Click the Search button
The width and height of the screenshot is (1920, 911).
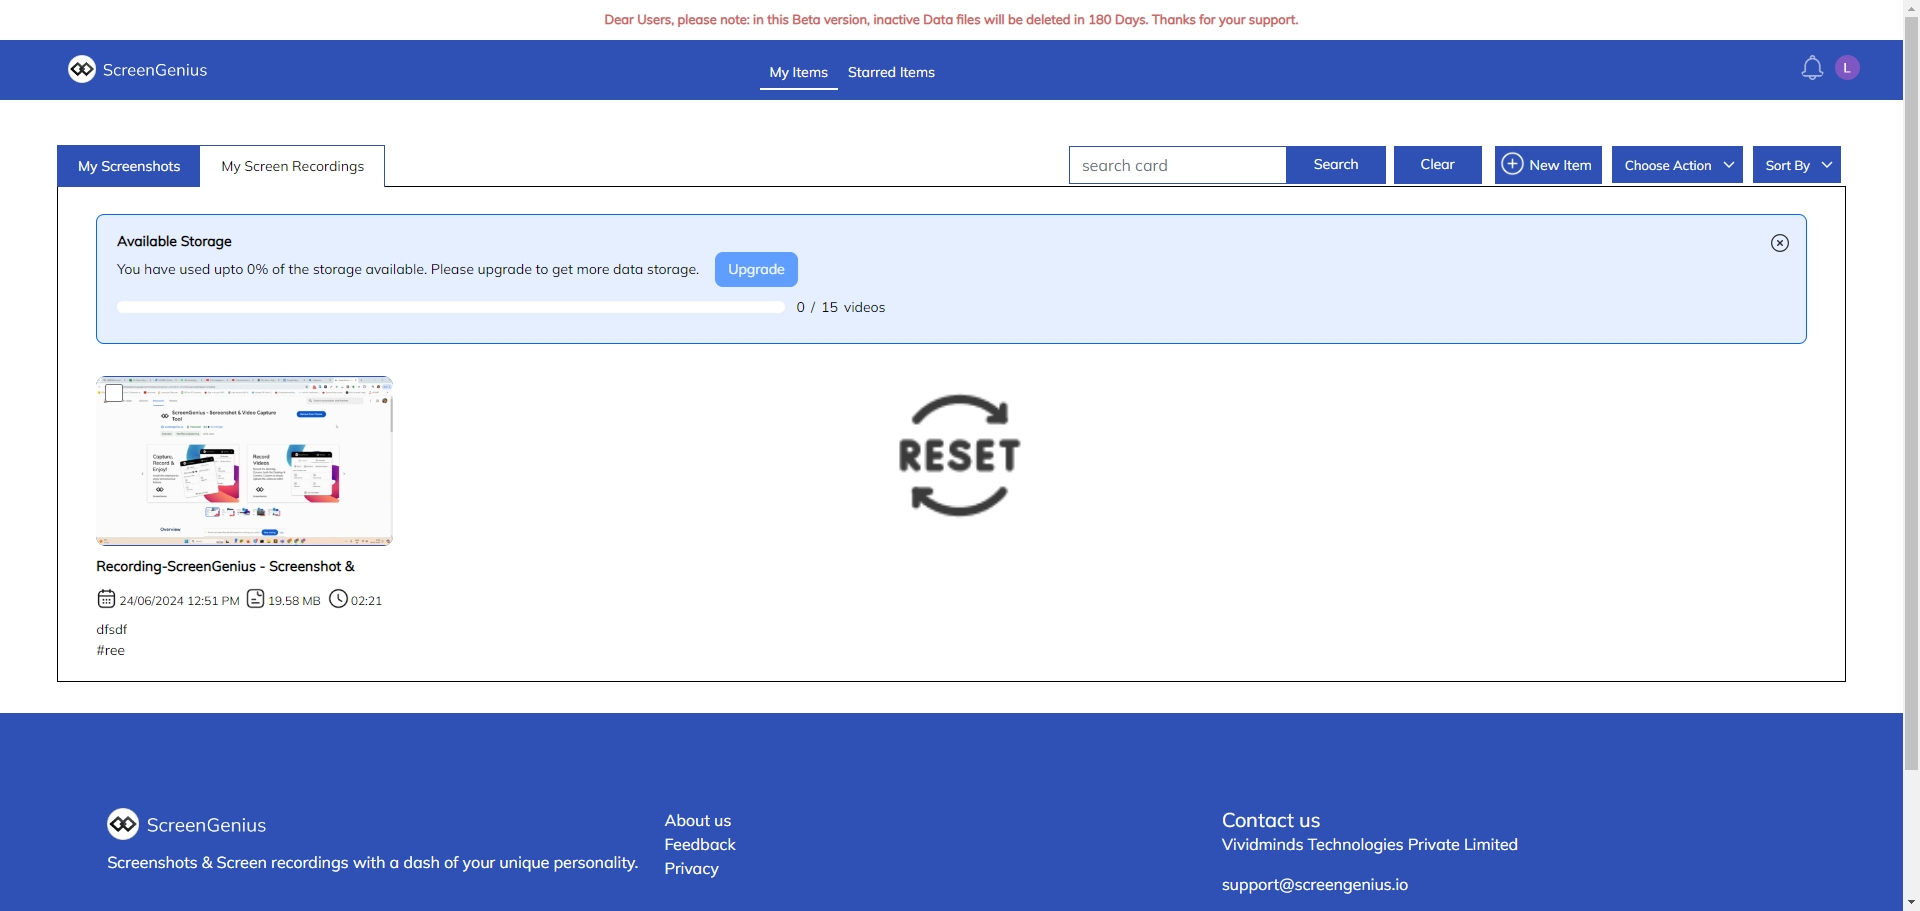point(1336,165)
